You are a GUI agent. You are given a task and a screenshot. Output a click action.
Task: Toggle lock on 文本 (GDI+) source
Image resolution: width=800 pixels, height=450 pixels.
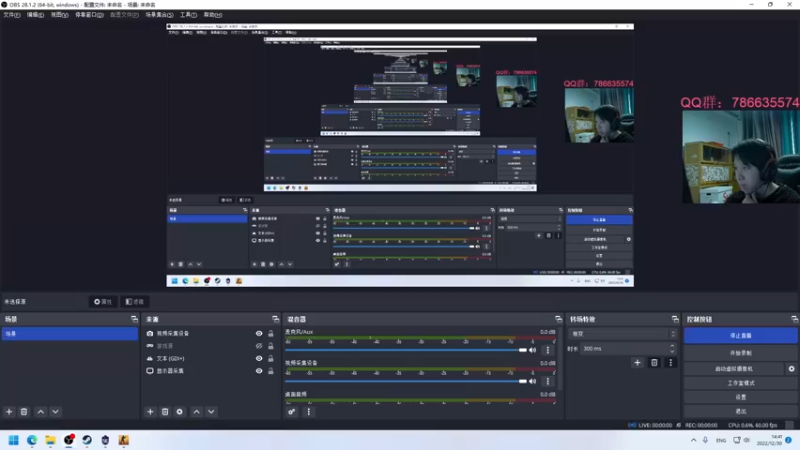(271, 358)
